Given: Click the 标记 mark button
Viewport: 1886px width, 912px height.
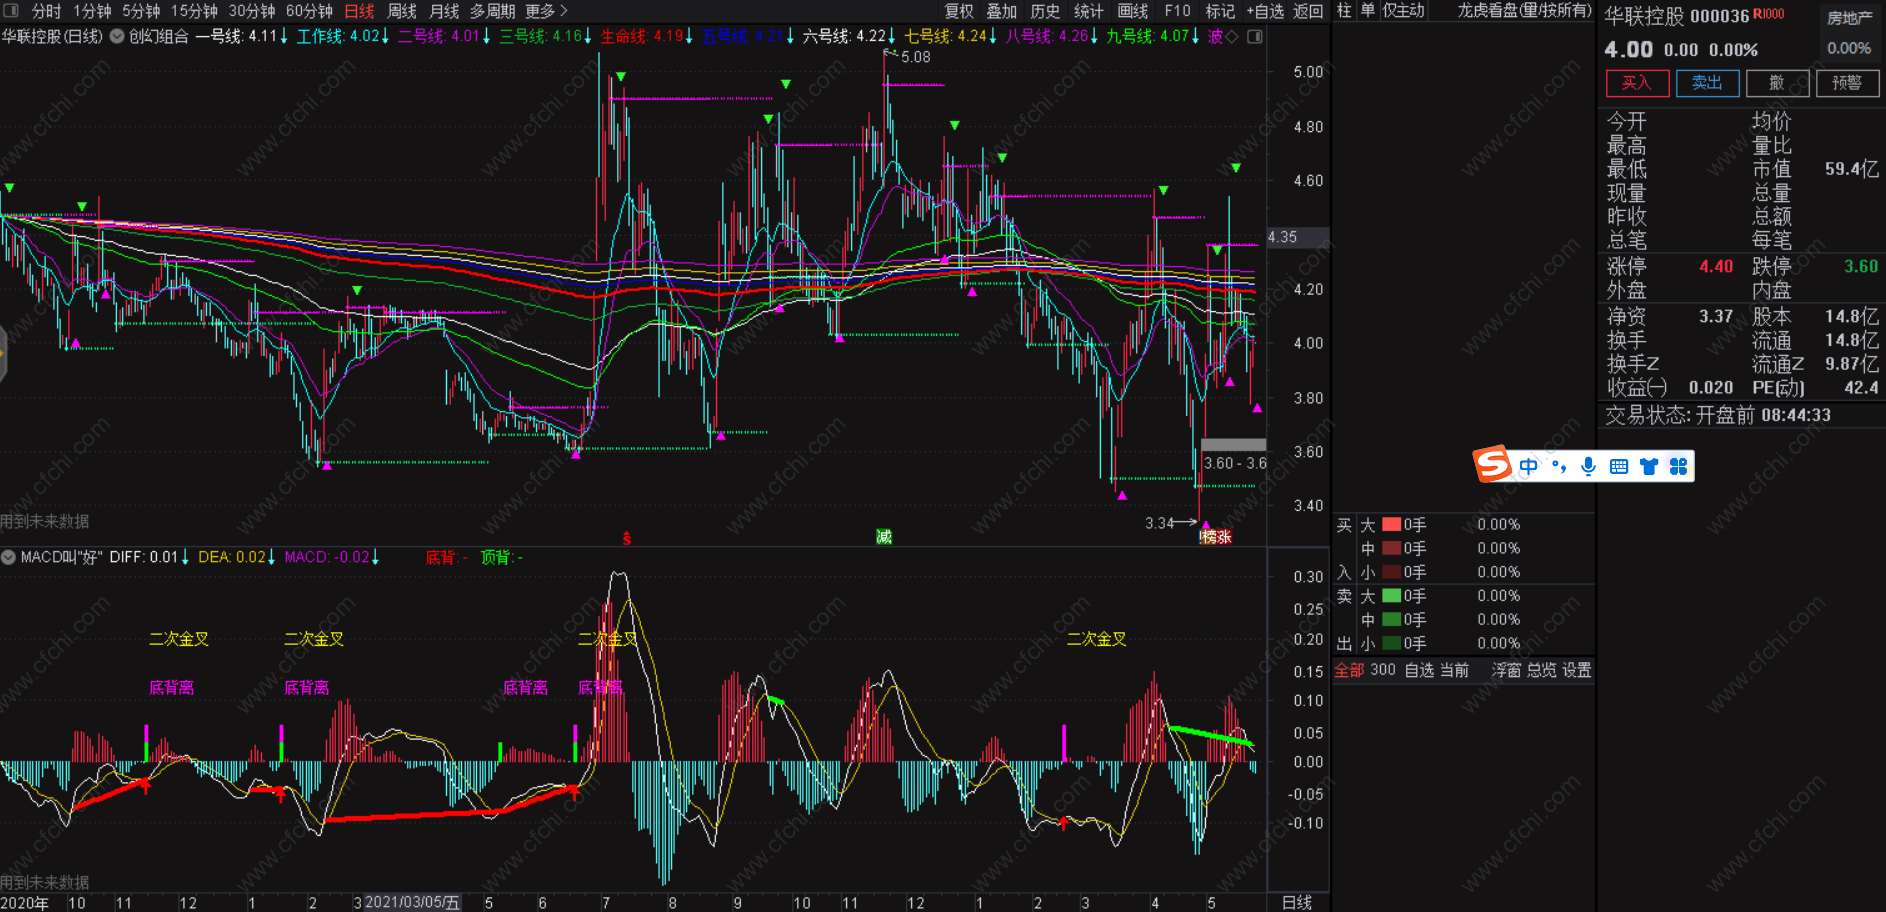Looking at the screenshot, I should point(1220,11).
